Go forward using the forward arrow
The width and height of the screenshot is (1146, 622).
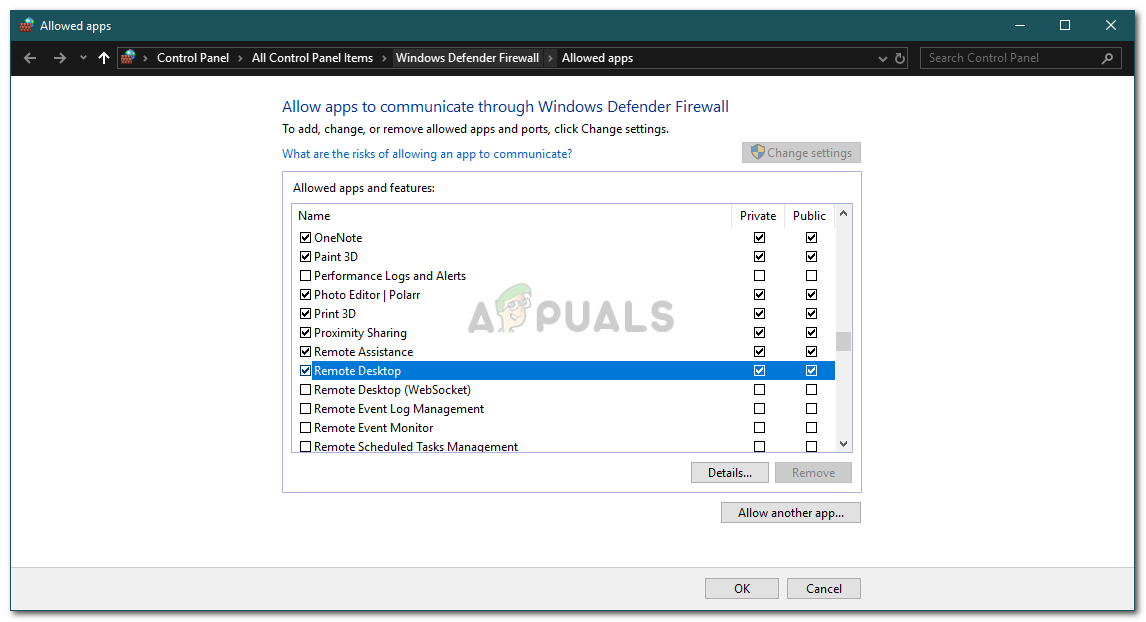60,58
